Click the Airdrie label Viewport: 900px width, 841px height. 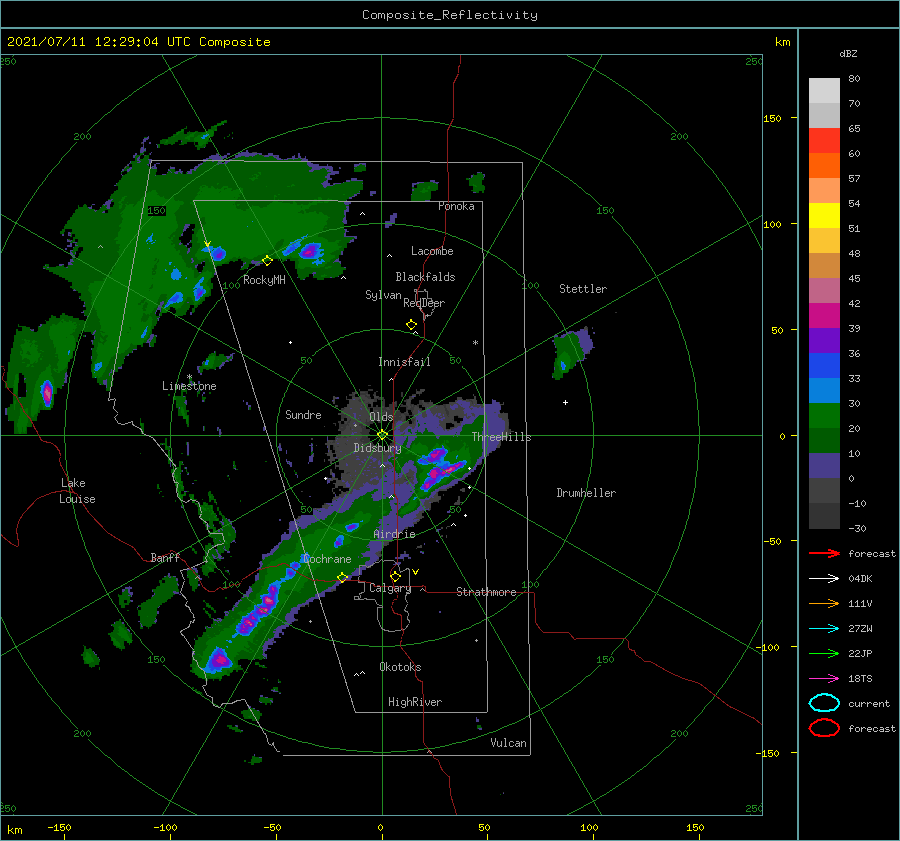click(394, 534)
